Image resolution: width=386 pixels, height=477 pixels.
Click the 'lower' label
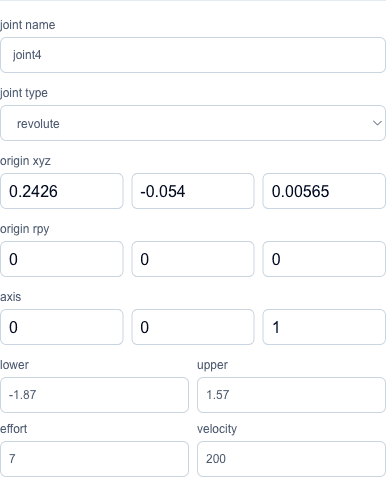pos(14,365)
